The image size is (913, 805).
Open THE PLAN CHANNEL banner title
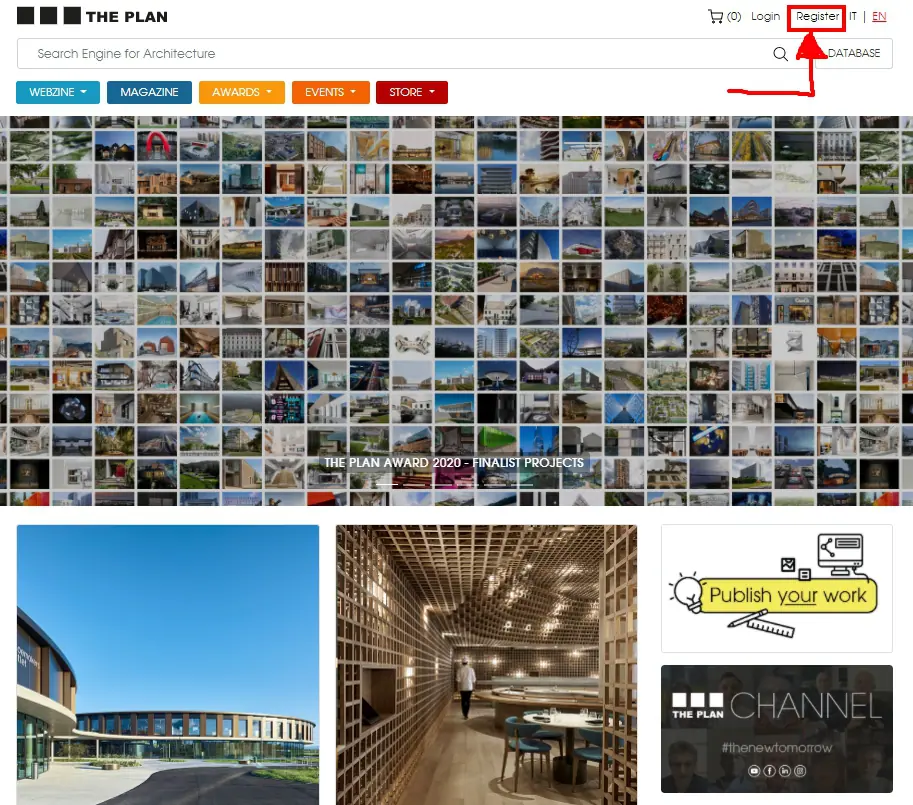click(777, 706)
